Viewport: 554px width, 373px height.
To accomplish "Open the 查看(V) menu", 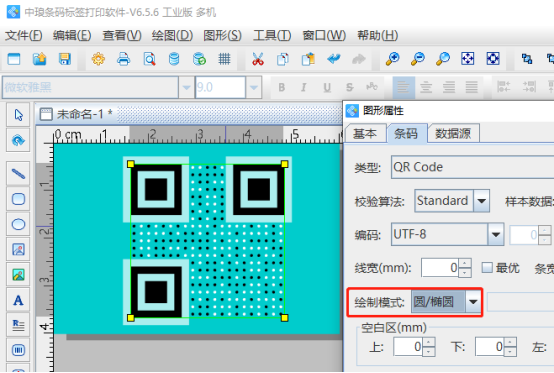I will click(122, 36).
